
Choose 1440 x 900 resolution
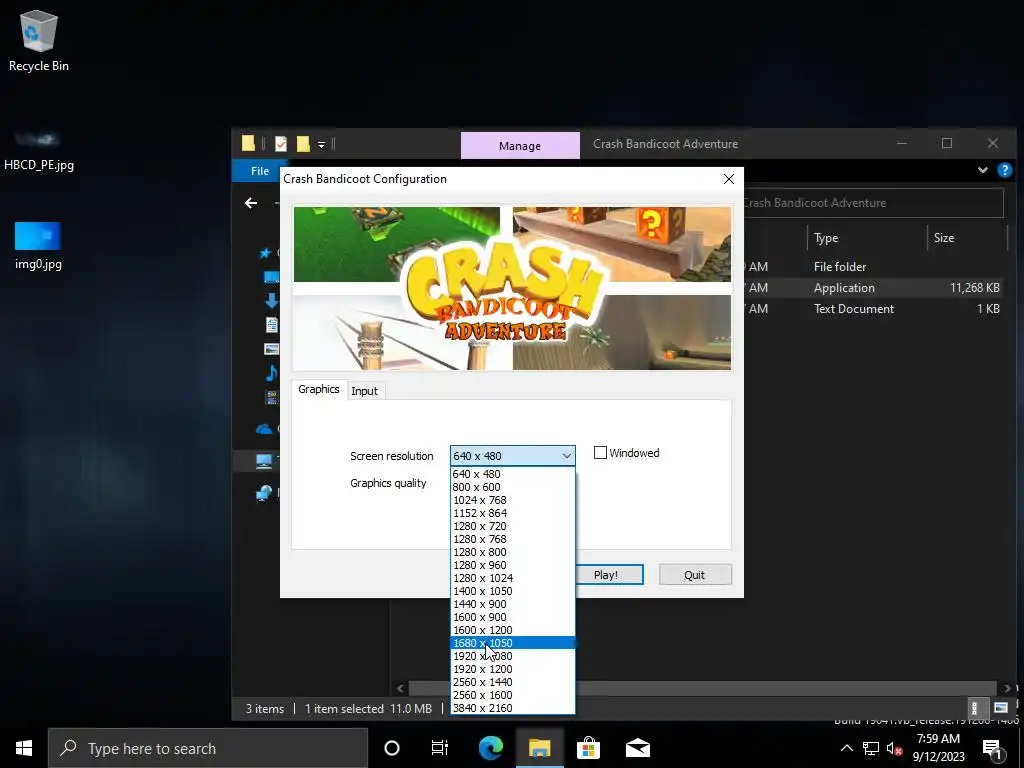(513, 604)
